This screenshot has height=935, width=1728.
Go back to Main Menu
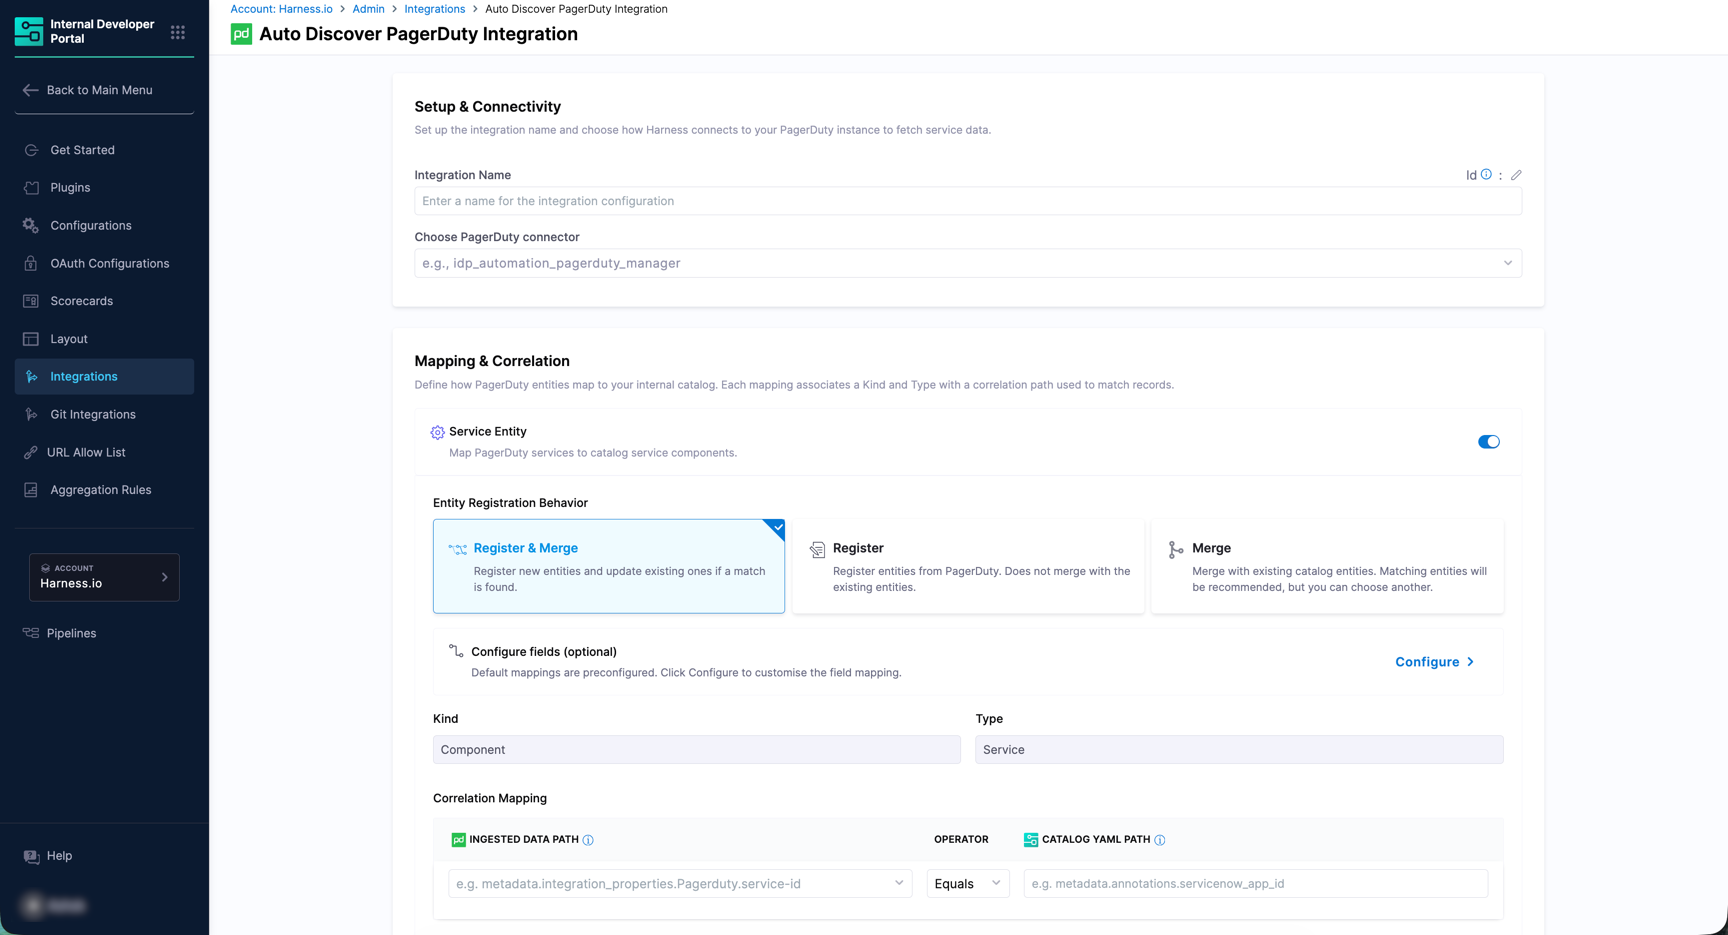(x=99, y=89)
